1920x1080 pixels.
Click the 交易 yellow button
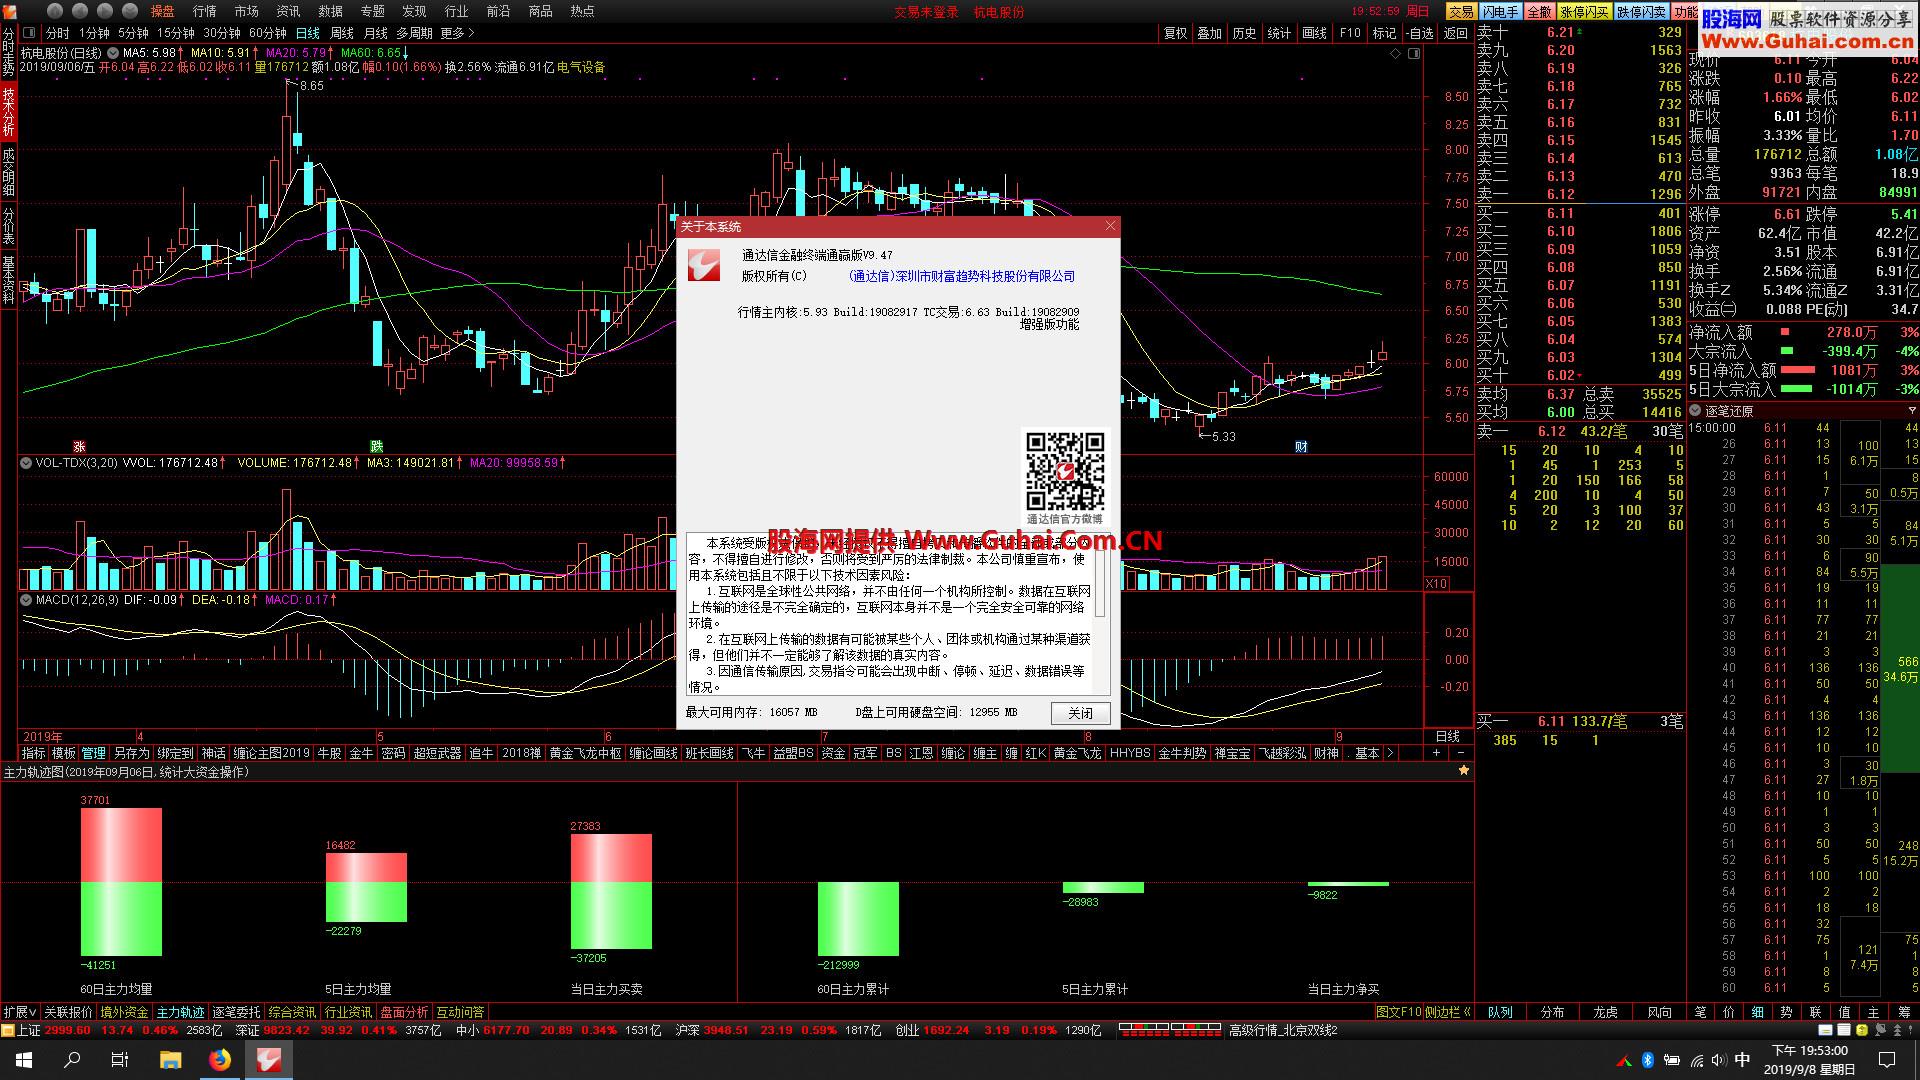click(x=1461, y=11)
